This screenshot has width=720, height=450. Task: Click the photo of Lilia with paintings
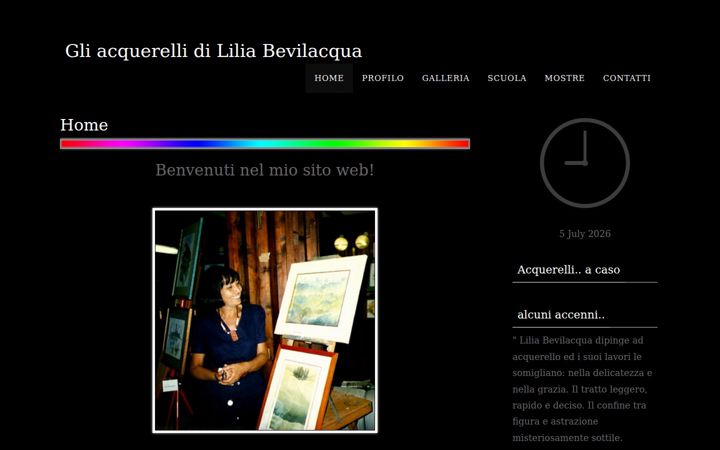[x=265, y=321]
